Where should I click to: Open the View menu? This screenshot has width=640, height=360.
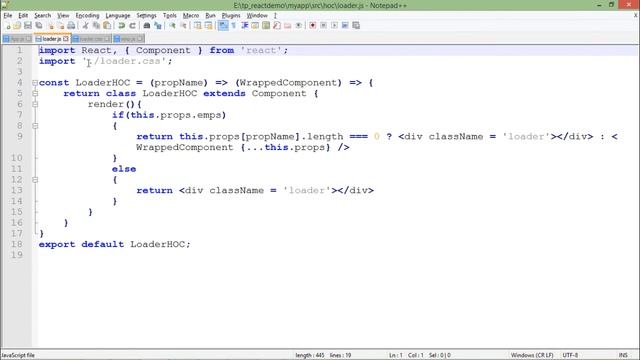click(63, 16)
